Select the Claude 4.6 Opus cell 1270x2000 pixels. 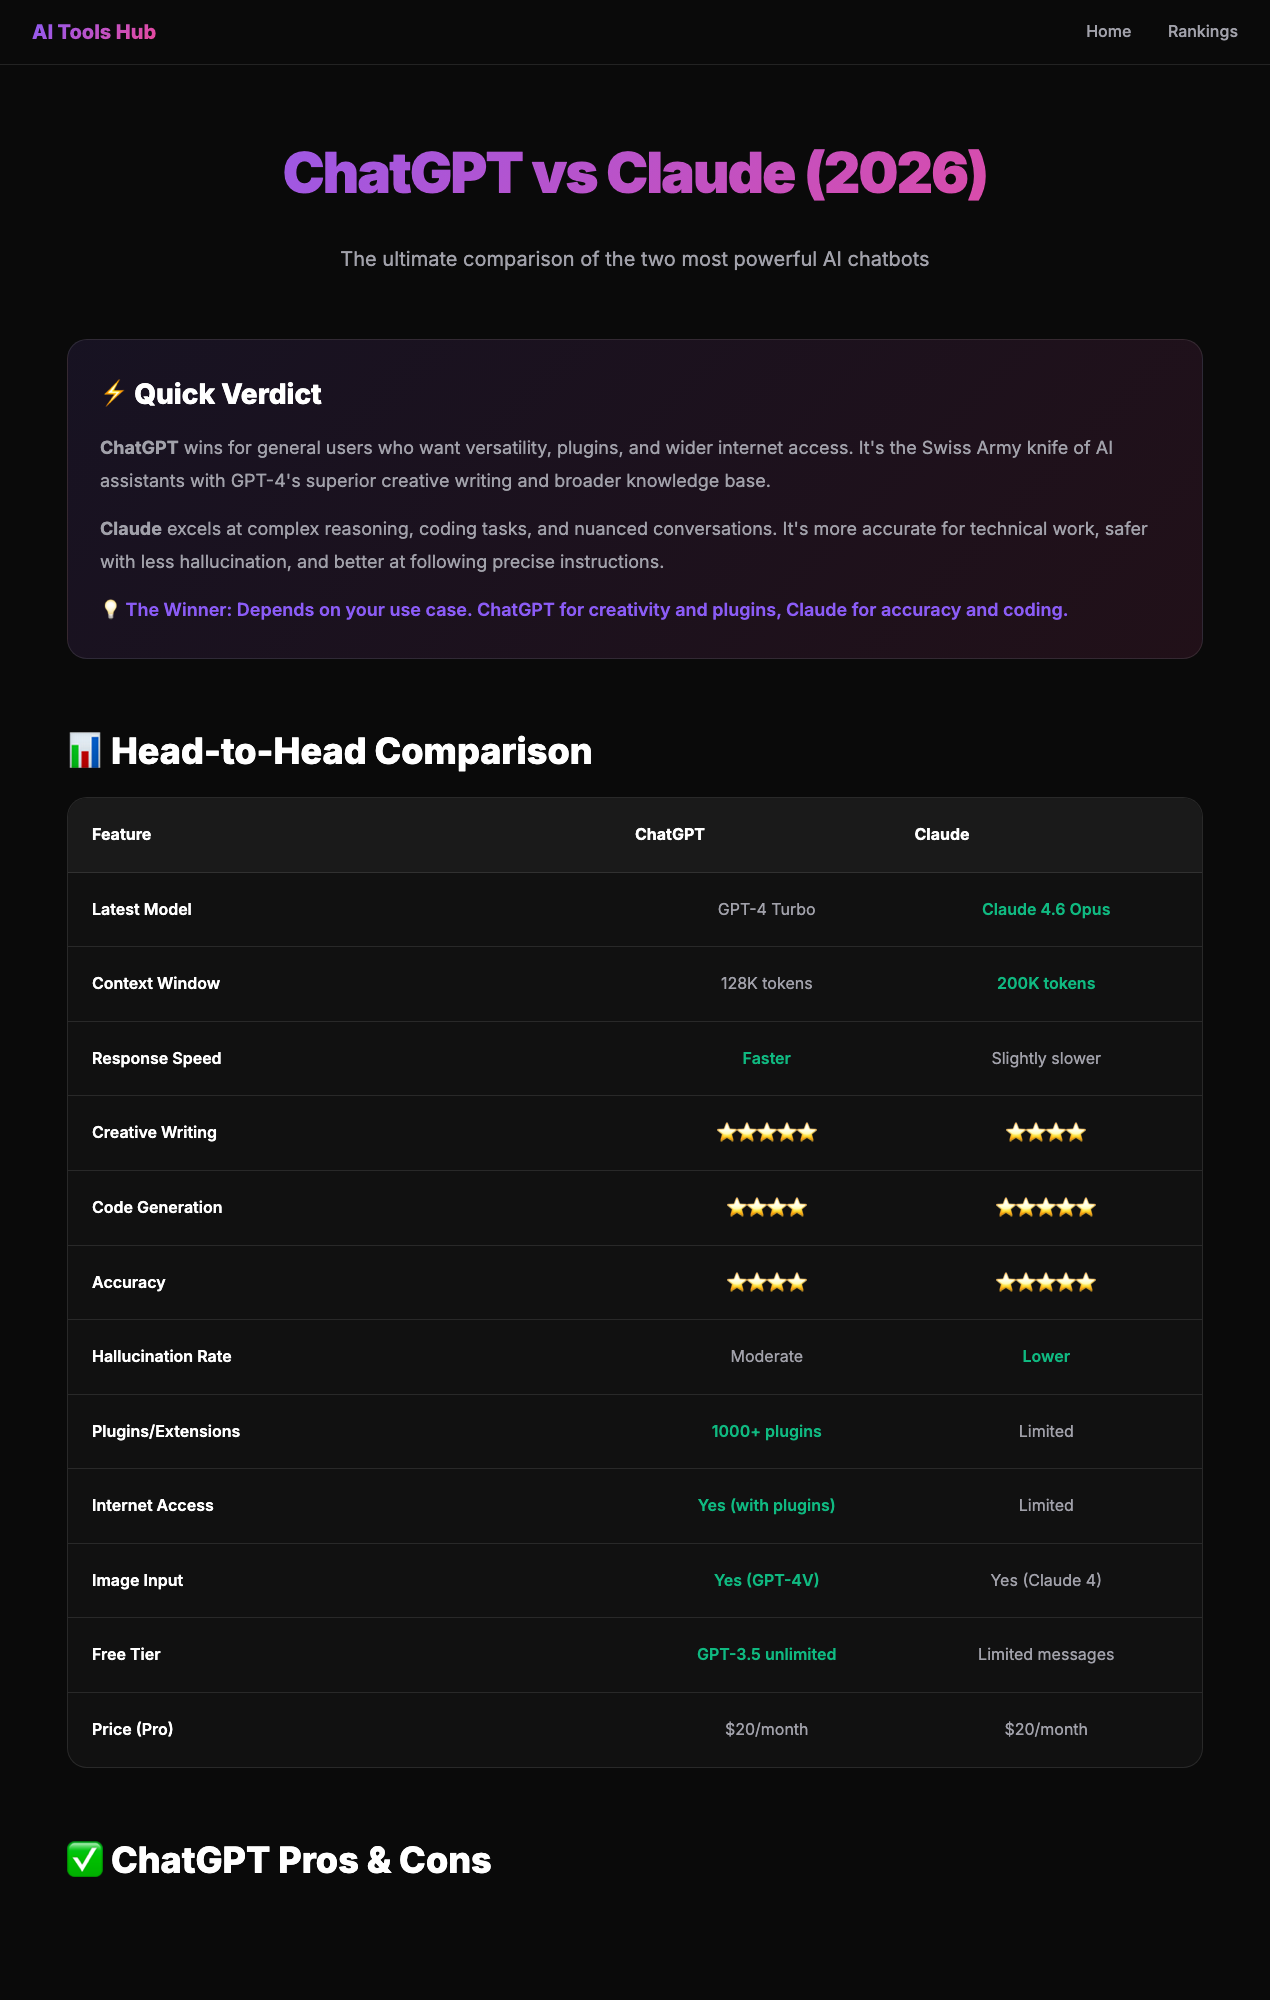(x=1045, y=909)
